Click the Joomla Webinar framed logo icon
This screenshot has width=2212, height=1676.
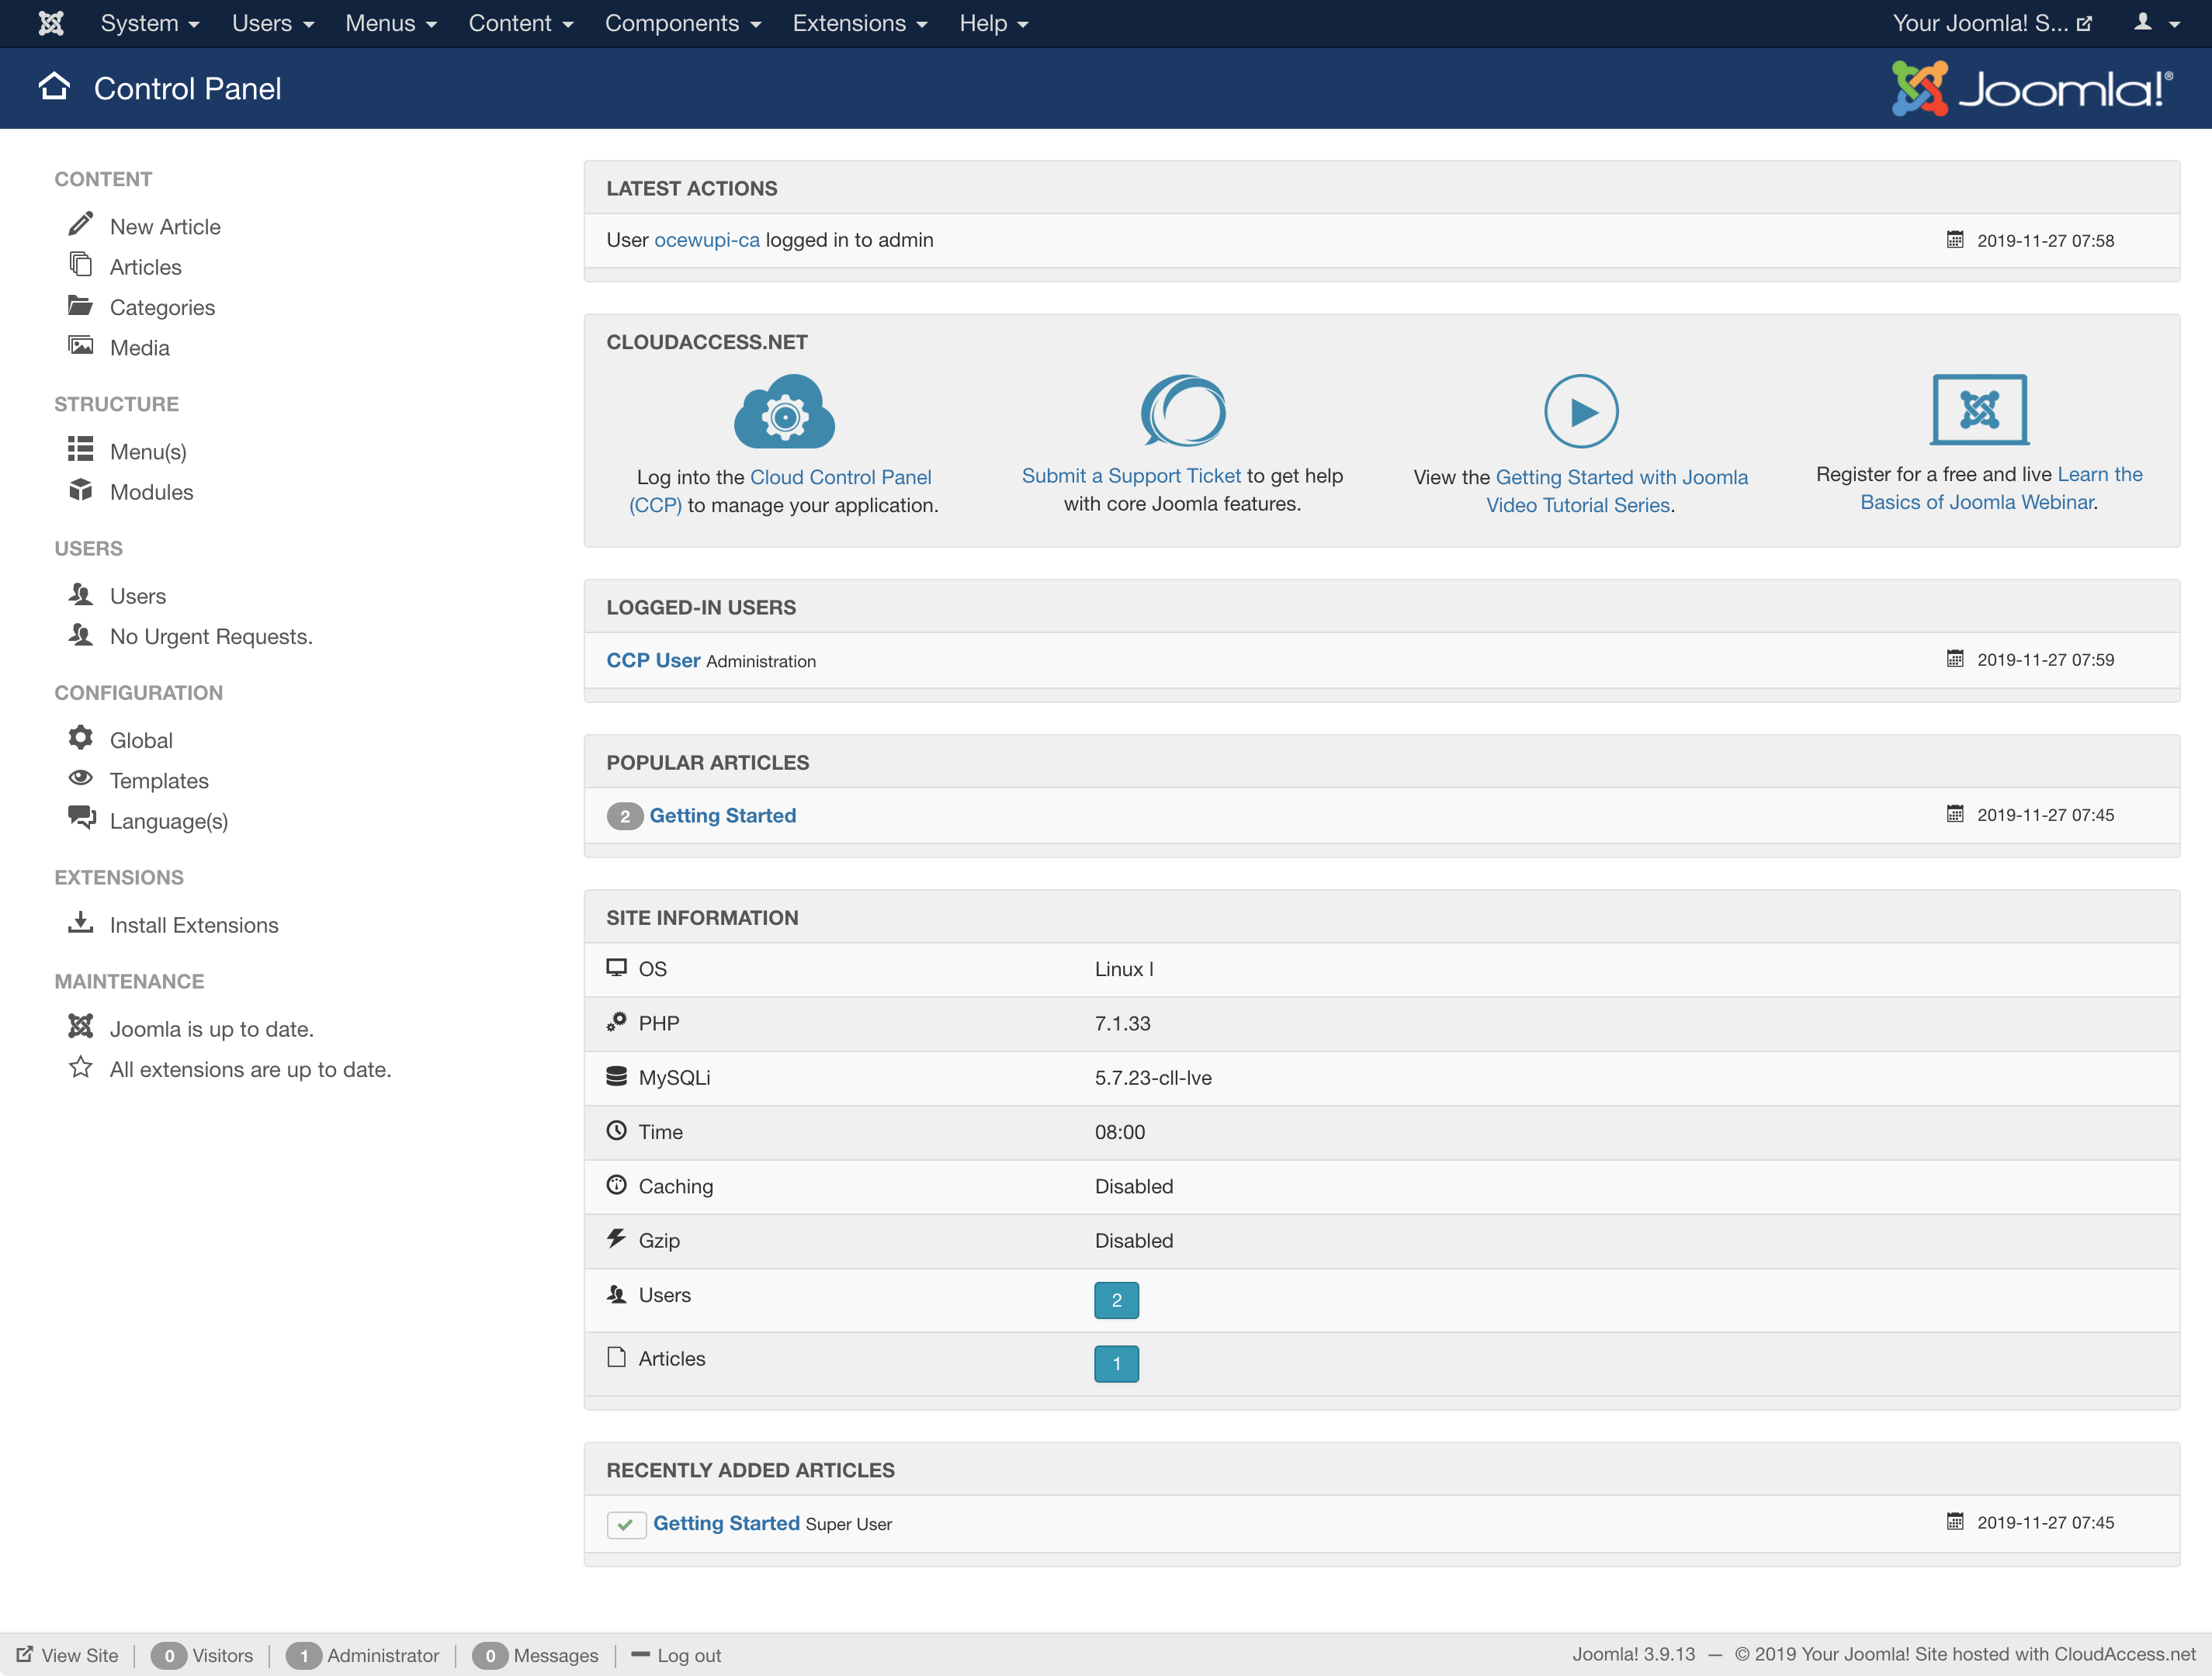tap(1980, 409)
